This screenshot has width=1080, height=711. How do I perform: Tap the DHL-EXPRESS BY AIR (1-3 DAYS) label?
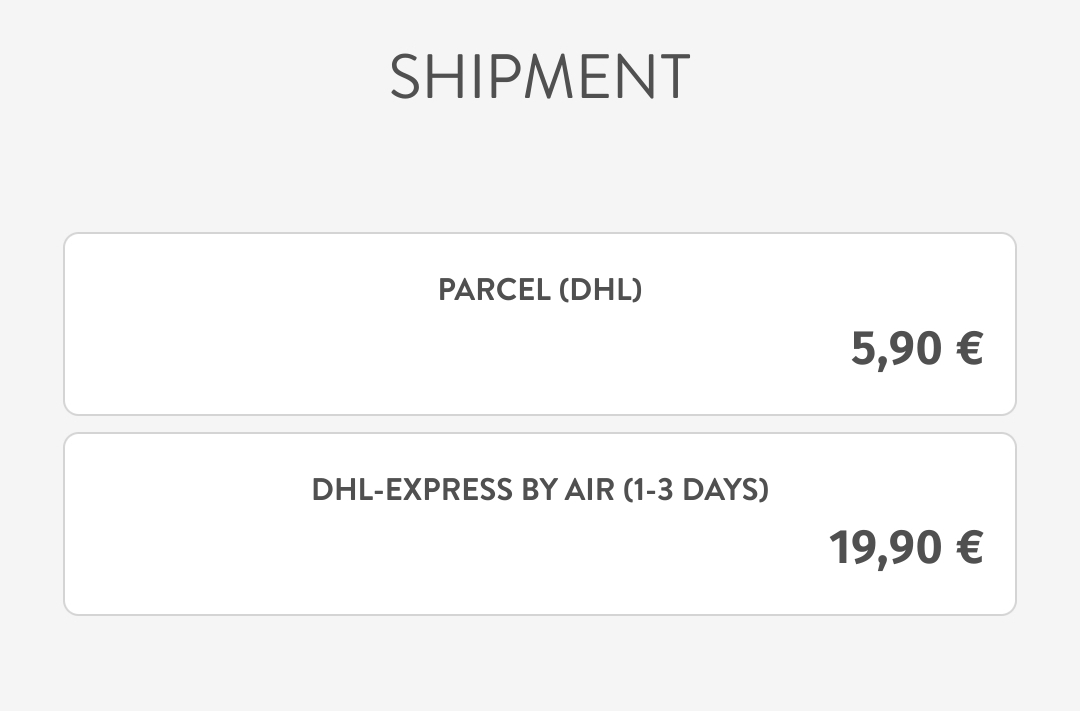click(x=540, y=490)
